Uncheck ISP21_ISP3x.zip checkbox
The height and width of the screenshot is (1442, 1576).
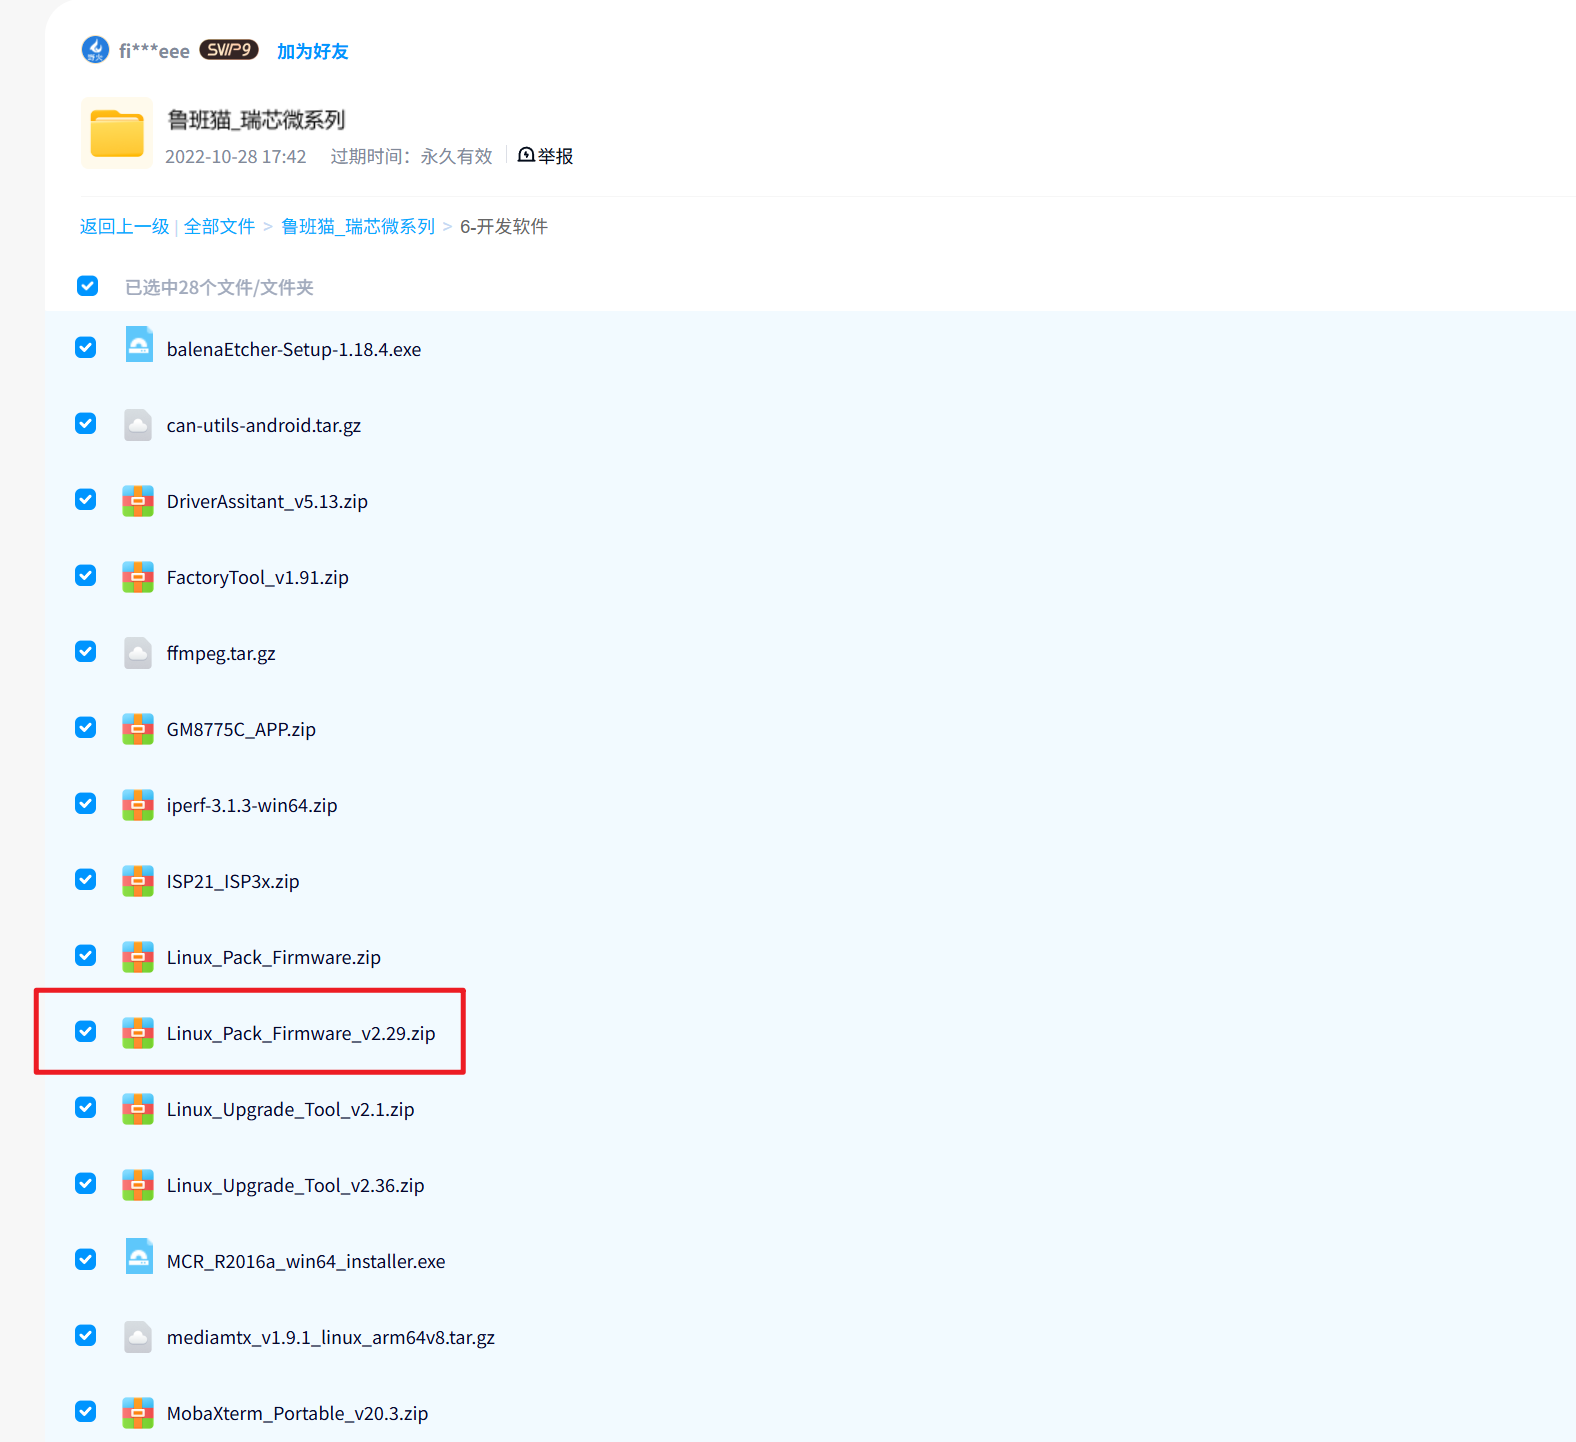(86, 879)
